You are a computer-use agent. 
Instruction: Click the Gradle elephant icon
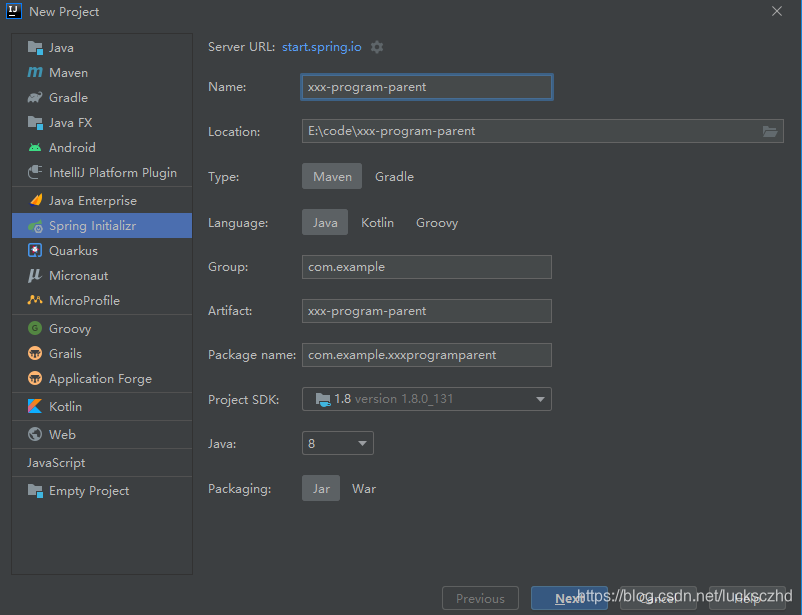tap(35, 97)
